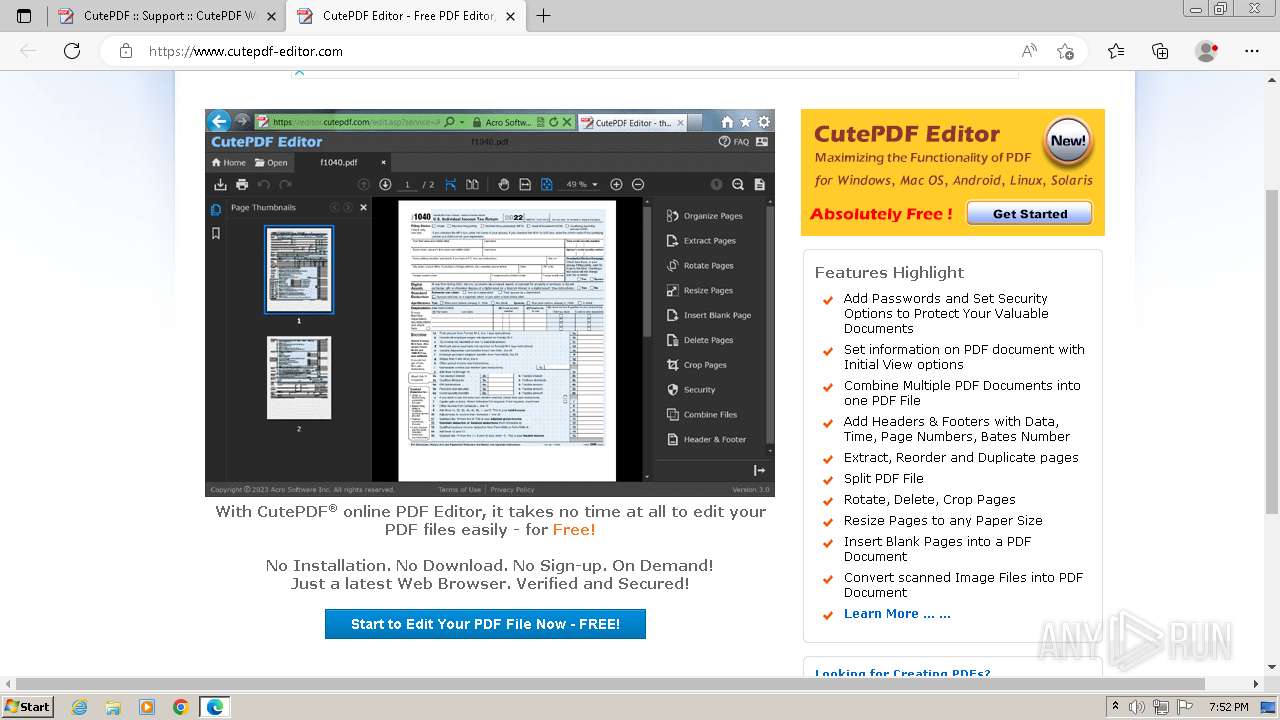Open Collections panel
Image resolution: width=1280 pixels, height=720 pixels.
pos(1160,51)
